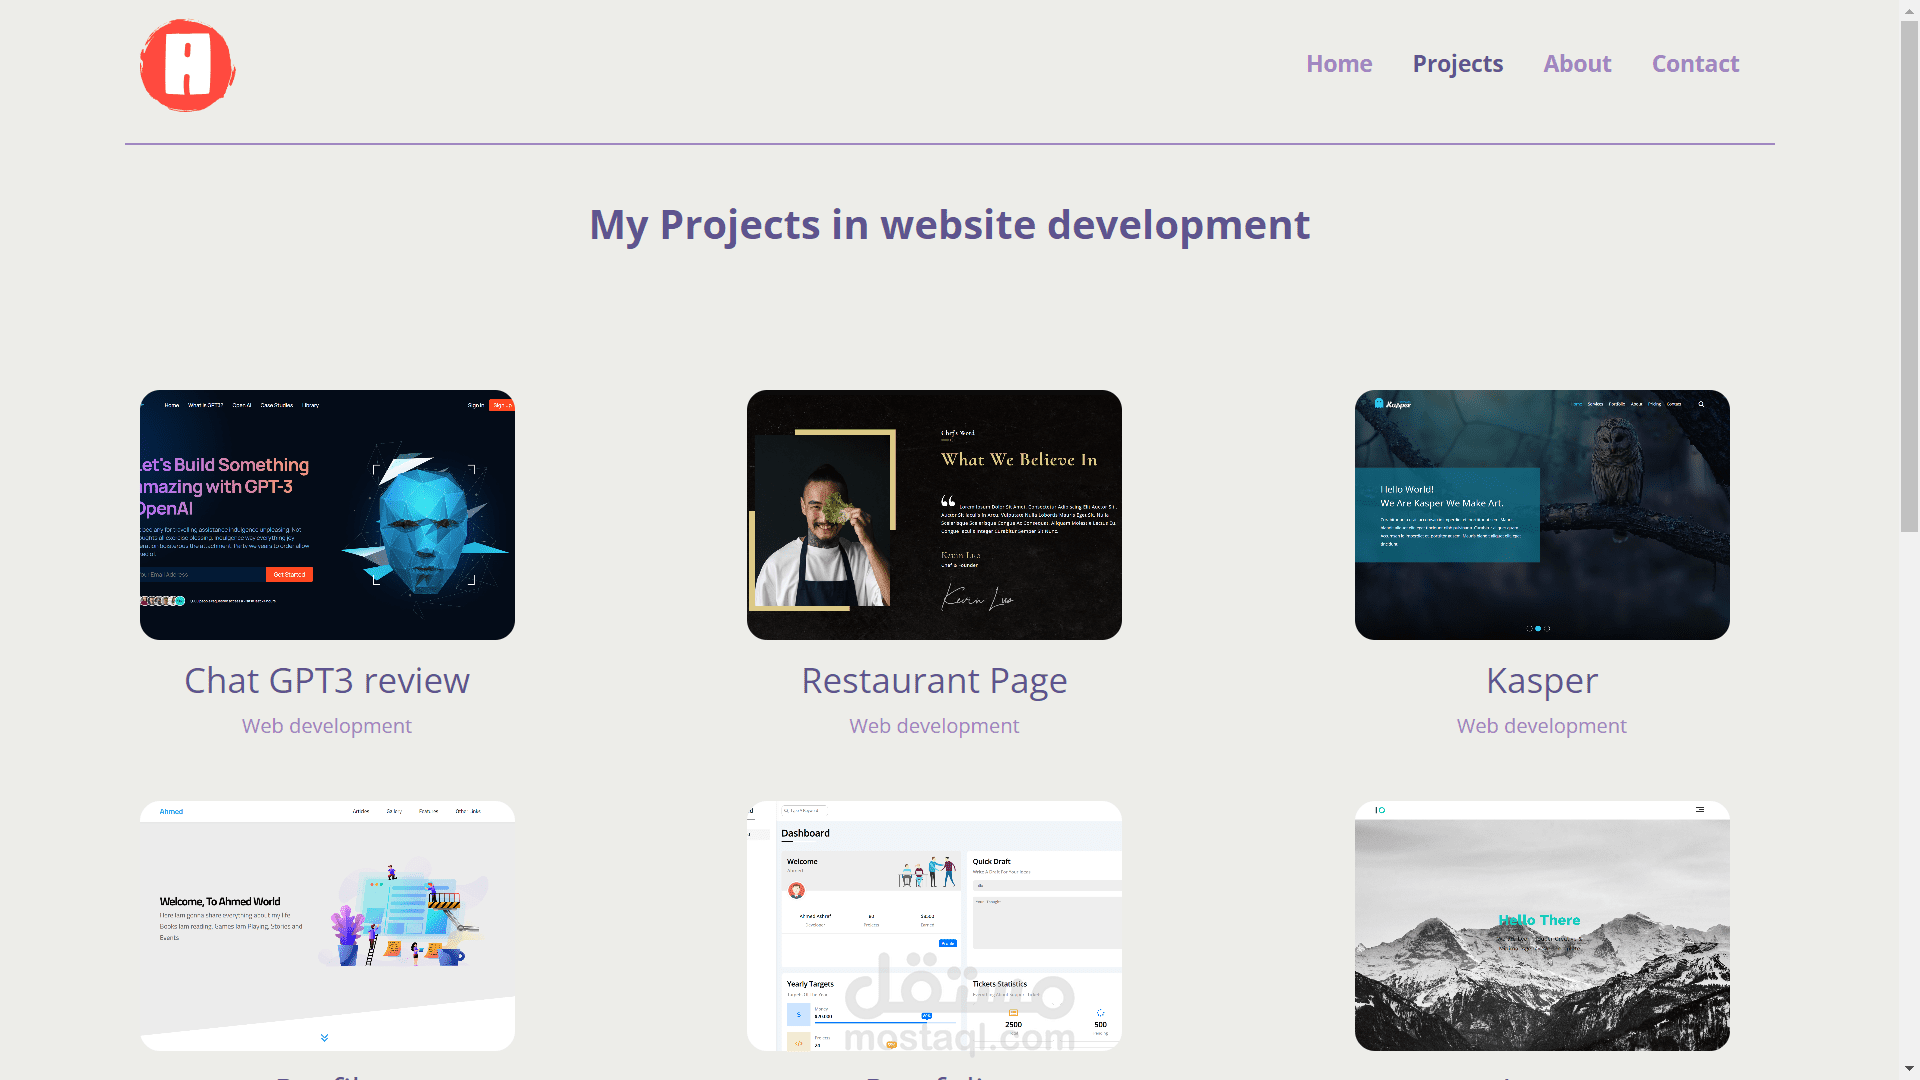The image size is (1920, 1080).
Task: Select the Projects navigation item
Action: pos(1457,64)
